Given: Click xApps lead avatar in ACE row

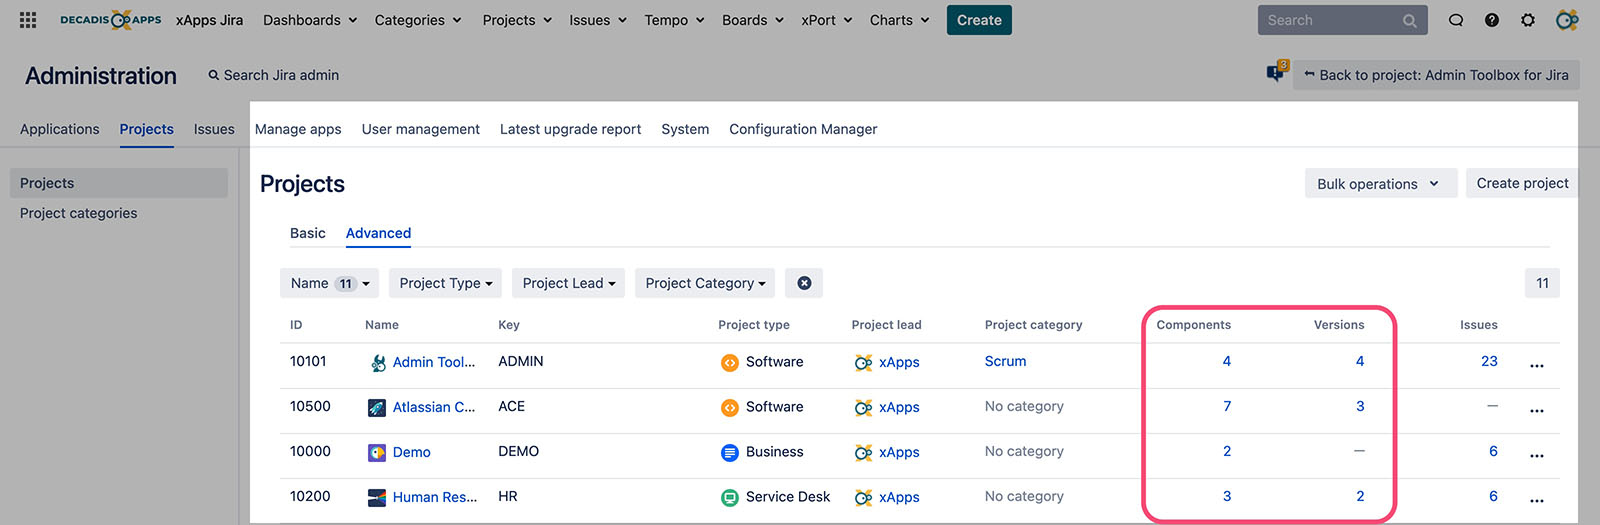Looking at the screenshot, I should [x=863, y=408].
